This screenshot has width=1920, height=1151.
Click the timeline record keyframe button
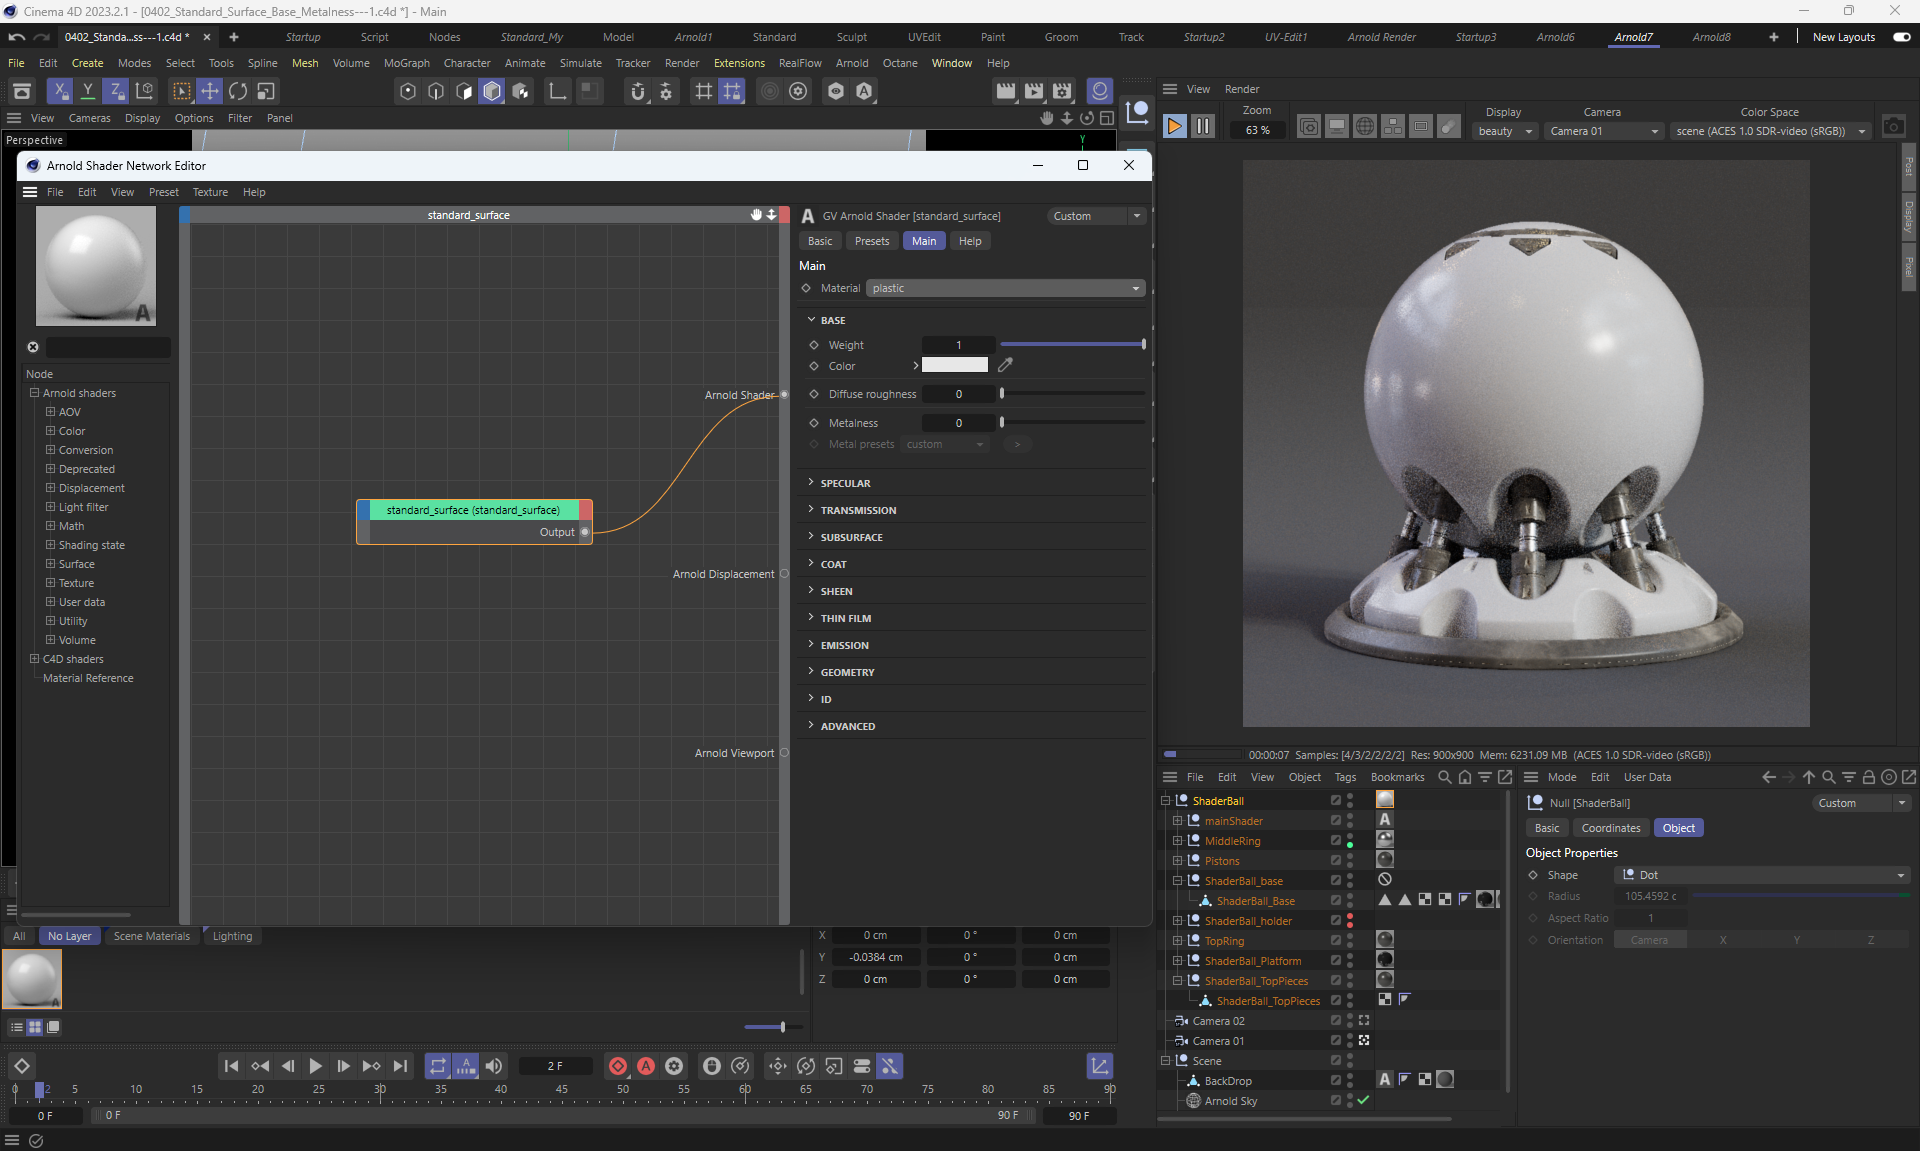pyautogui.click(x=618, y=1066)
